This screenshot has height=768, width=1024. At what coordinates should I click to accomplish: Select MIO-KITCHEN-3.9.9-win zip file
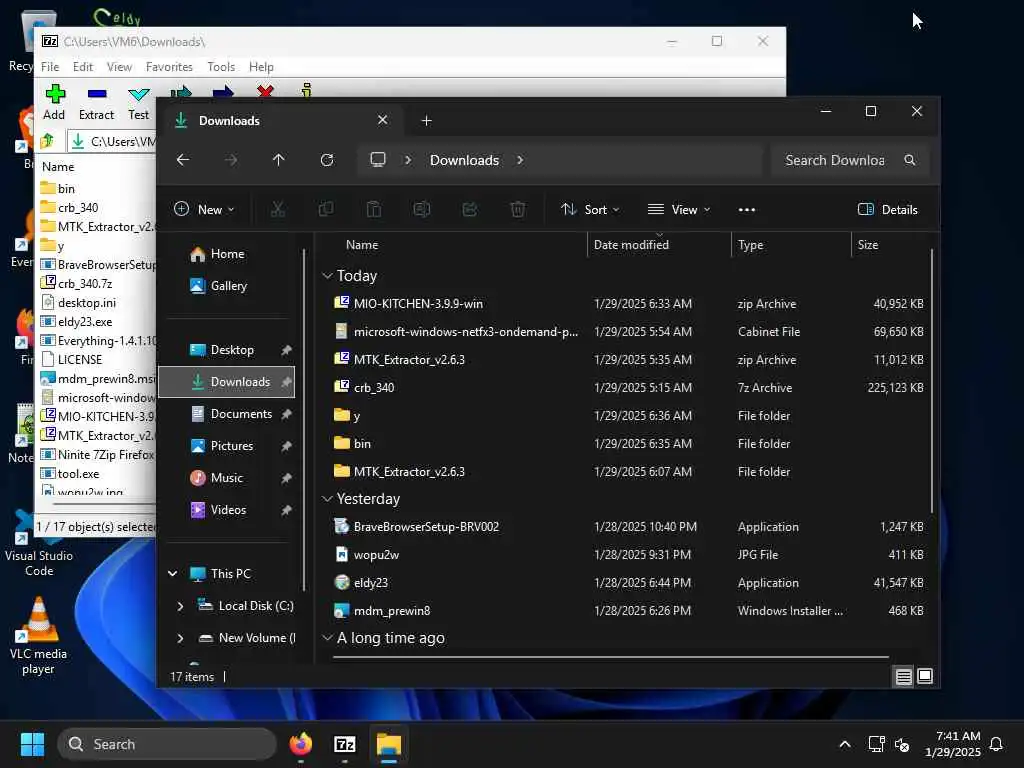click(x=628, y=304)
